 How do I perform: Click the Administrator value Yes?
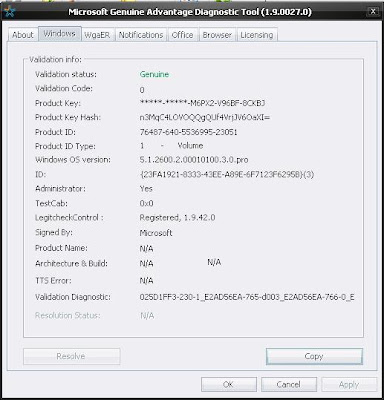coord(146,189)
